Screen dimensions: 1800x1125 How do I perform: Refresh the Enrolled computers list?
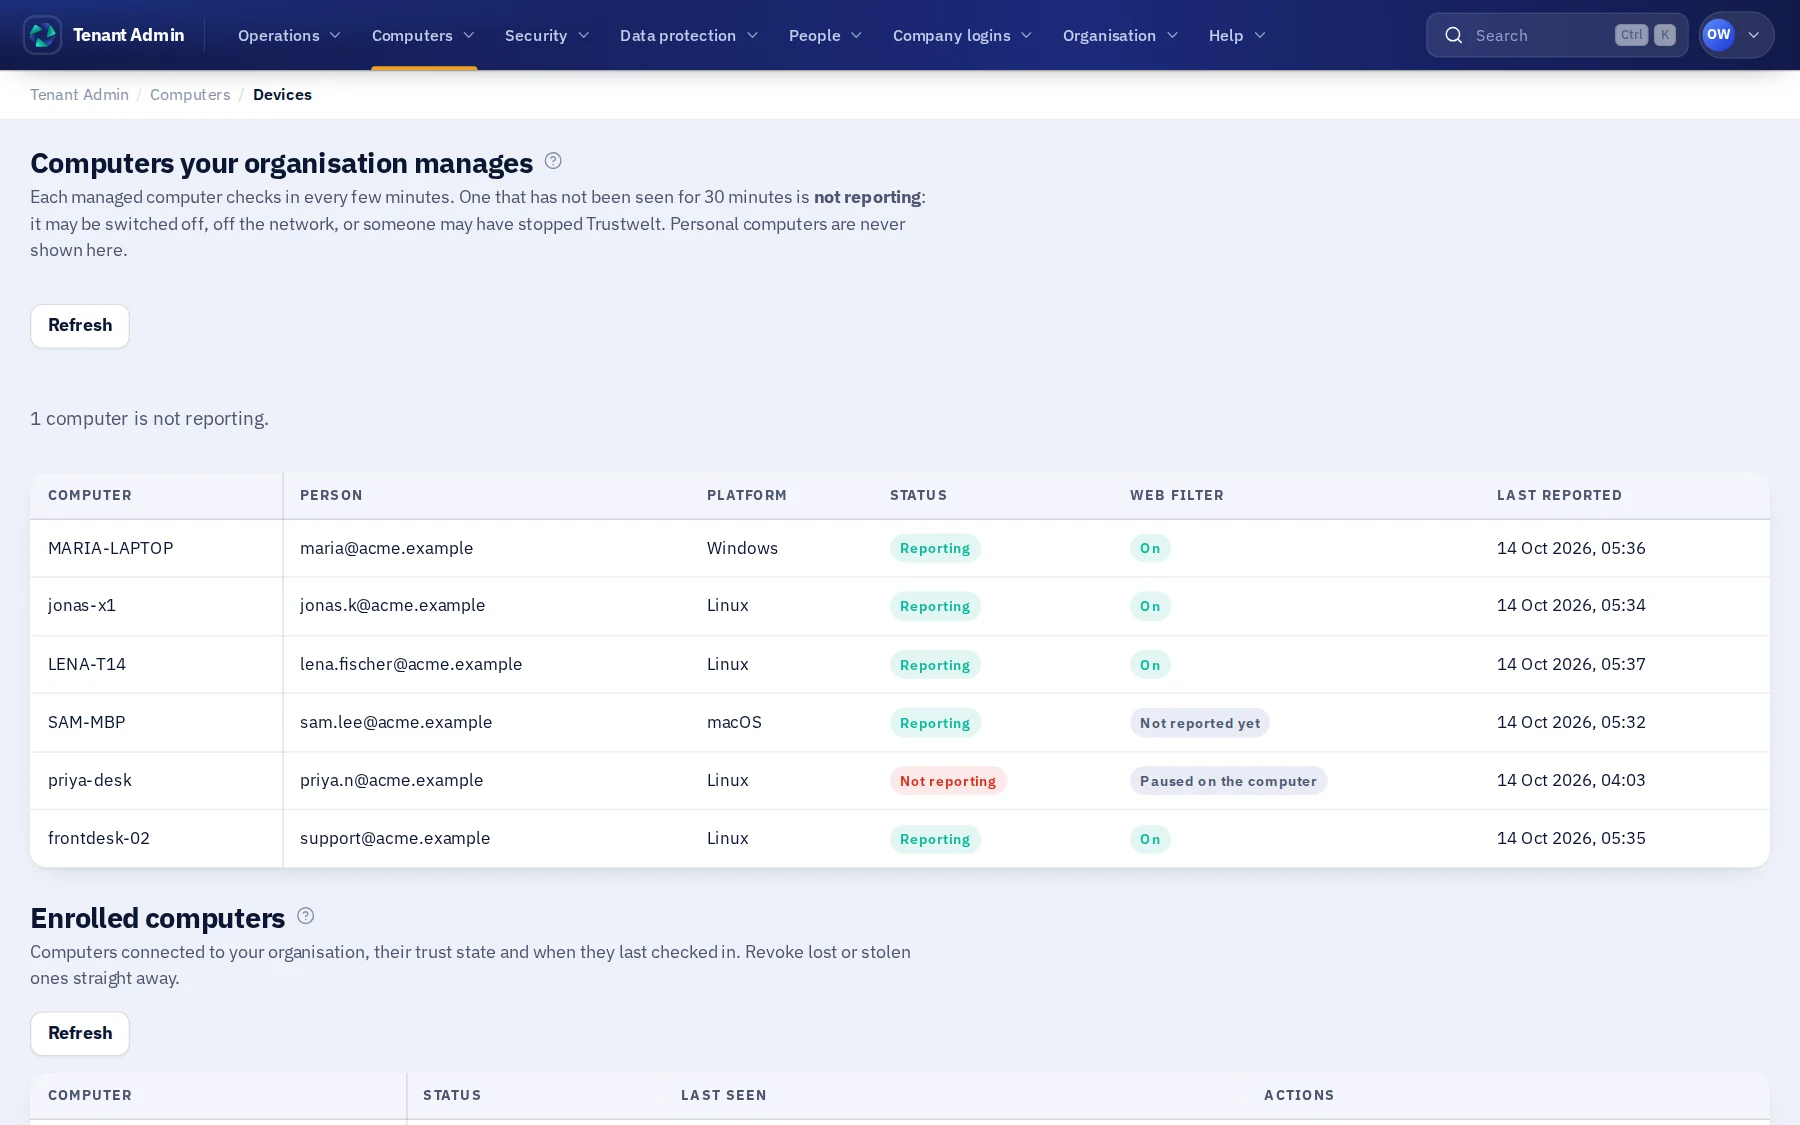[80, 1034]
